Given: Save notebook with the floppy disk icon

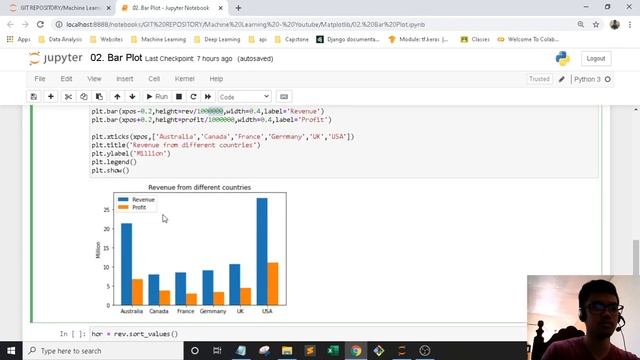Looking at the screenshot, I should tap(34, 97).
